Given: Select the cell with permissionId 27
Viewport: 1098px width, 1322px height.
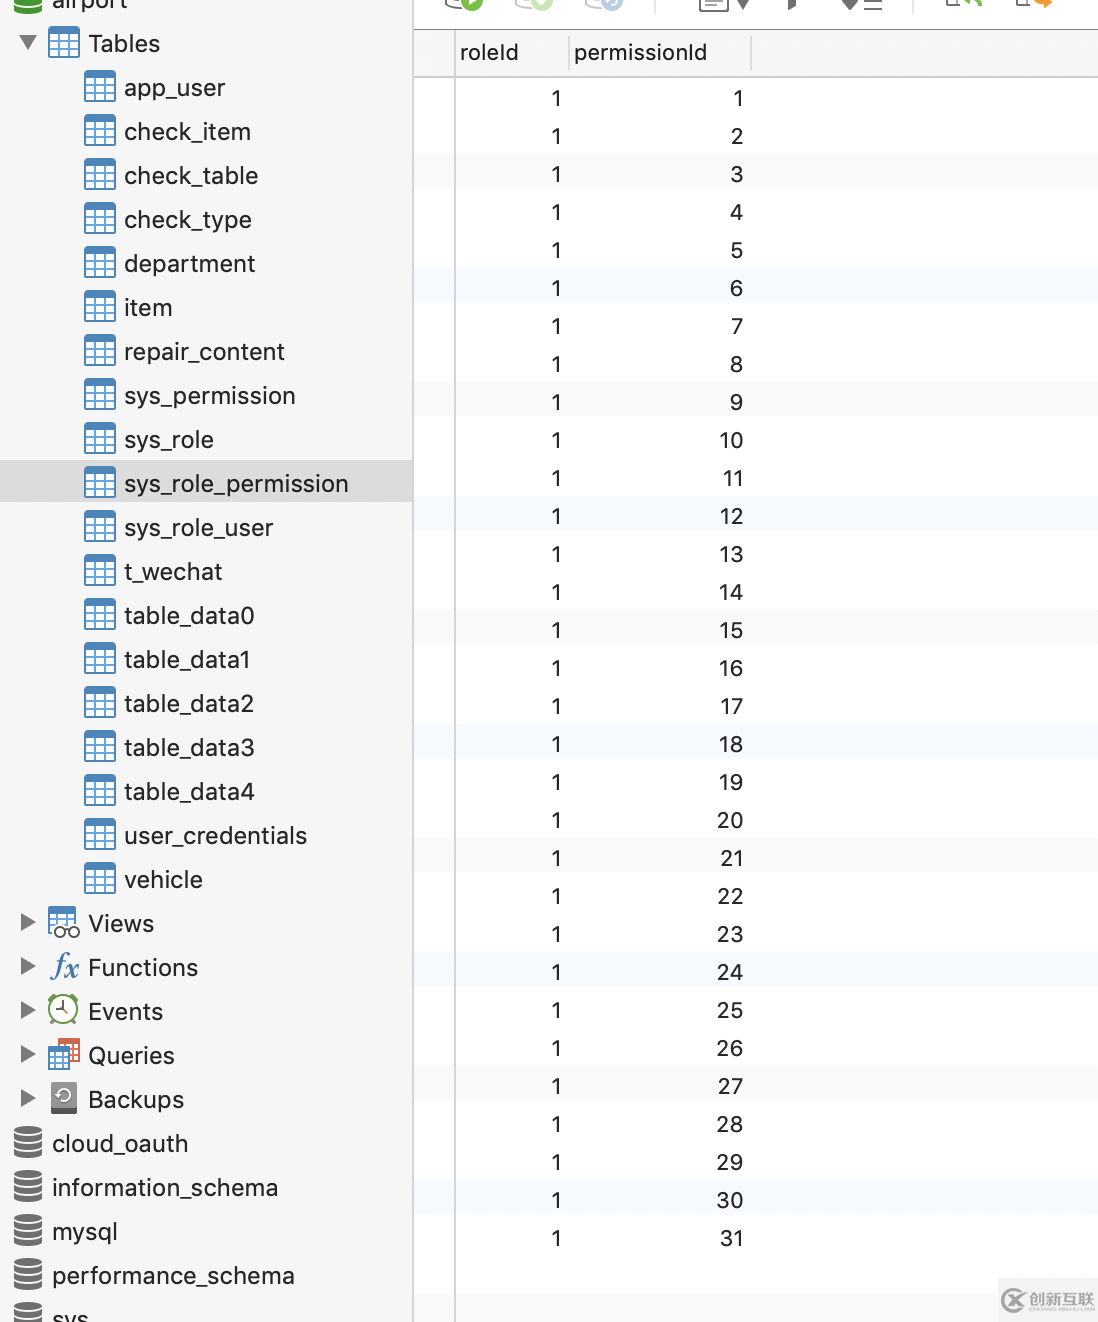Looking at the screenshot, I should [x=660, y=1086].
